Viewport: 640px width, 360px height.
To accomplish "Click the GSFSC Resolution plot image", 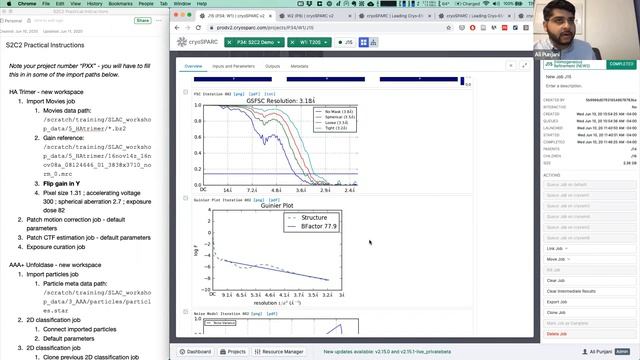I will 276,145.
